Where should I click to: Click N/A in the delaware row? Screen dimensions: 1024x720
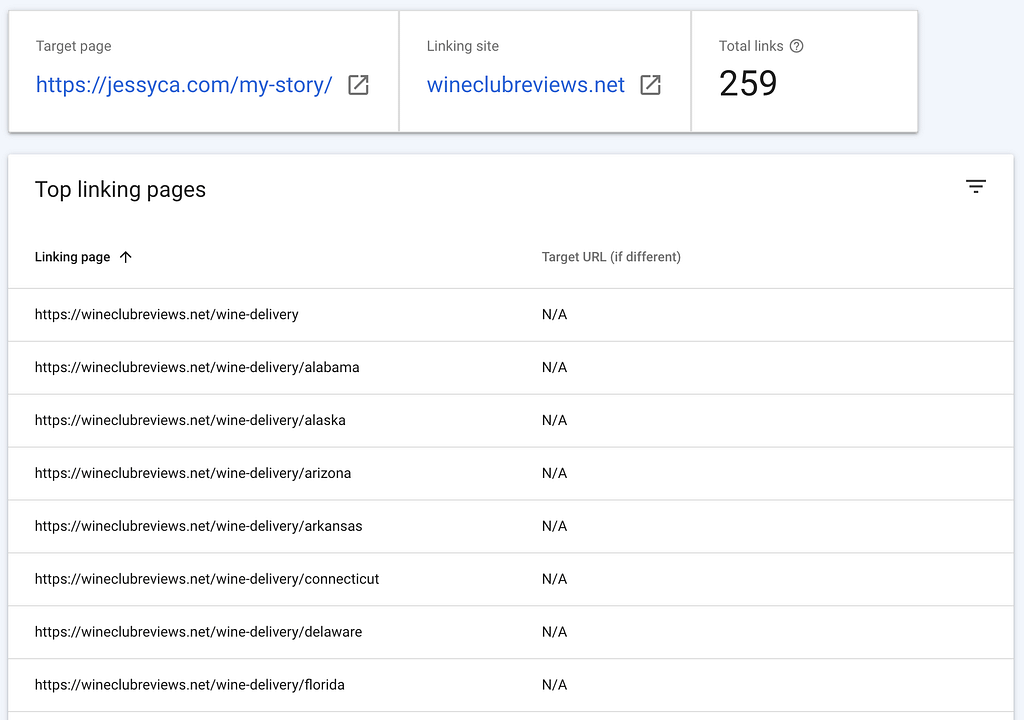pyautogui.click(x=554, y=632)
